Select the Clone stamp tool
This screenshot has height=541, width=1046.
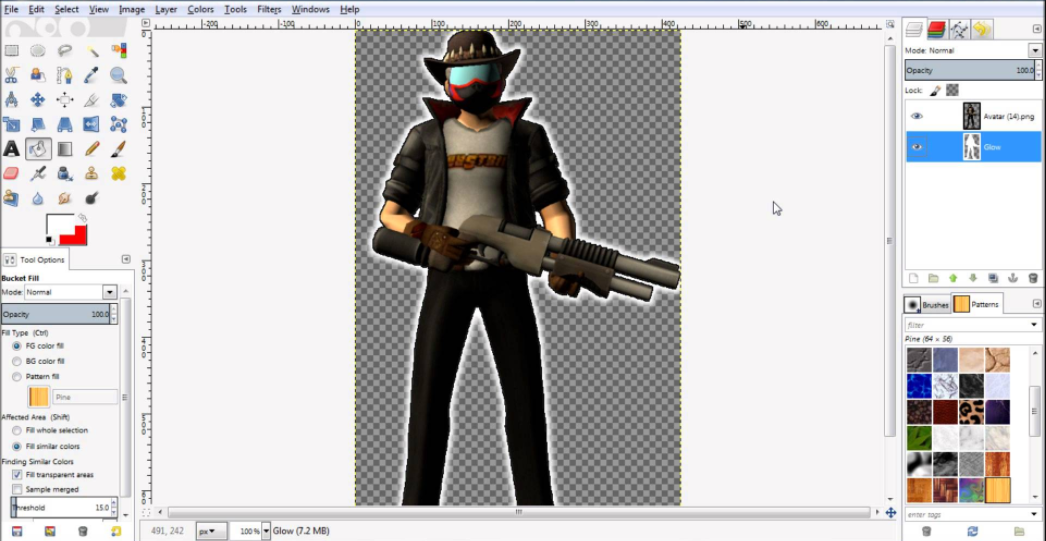click(91, 173)
